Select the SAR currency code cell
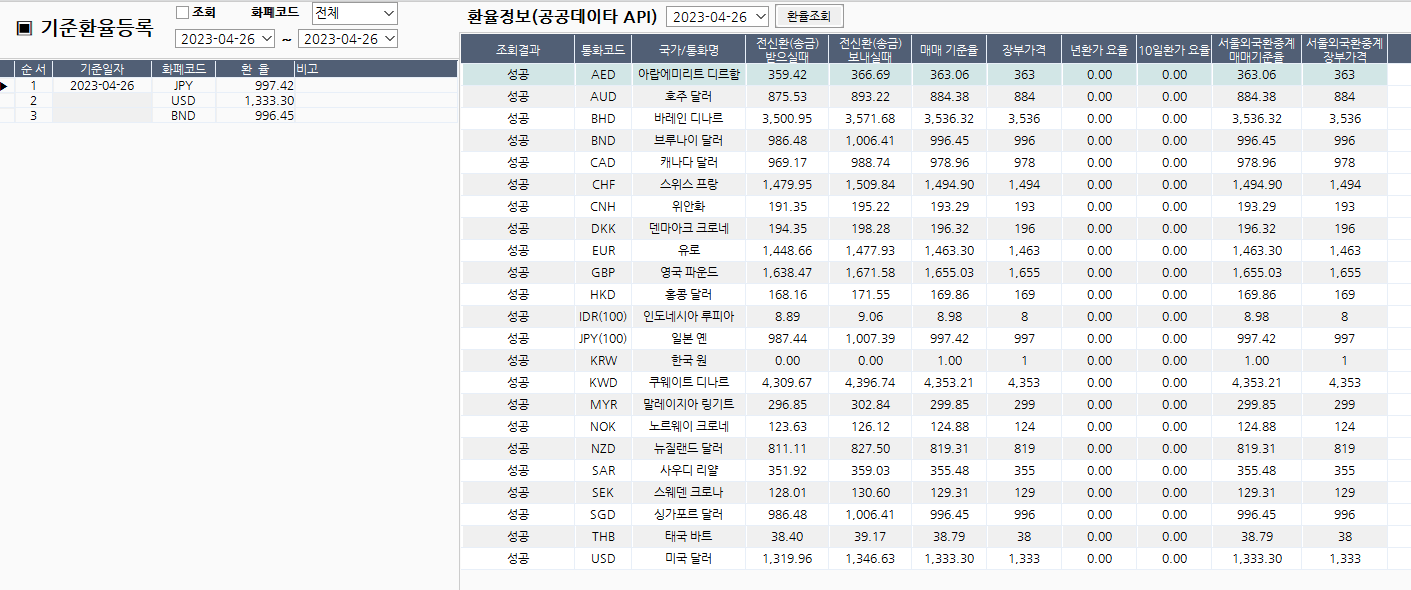The height and width of the screenshot is (590, 1411). 603,471
